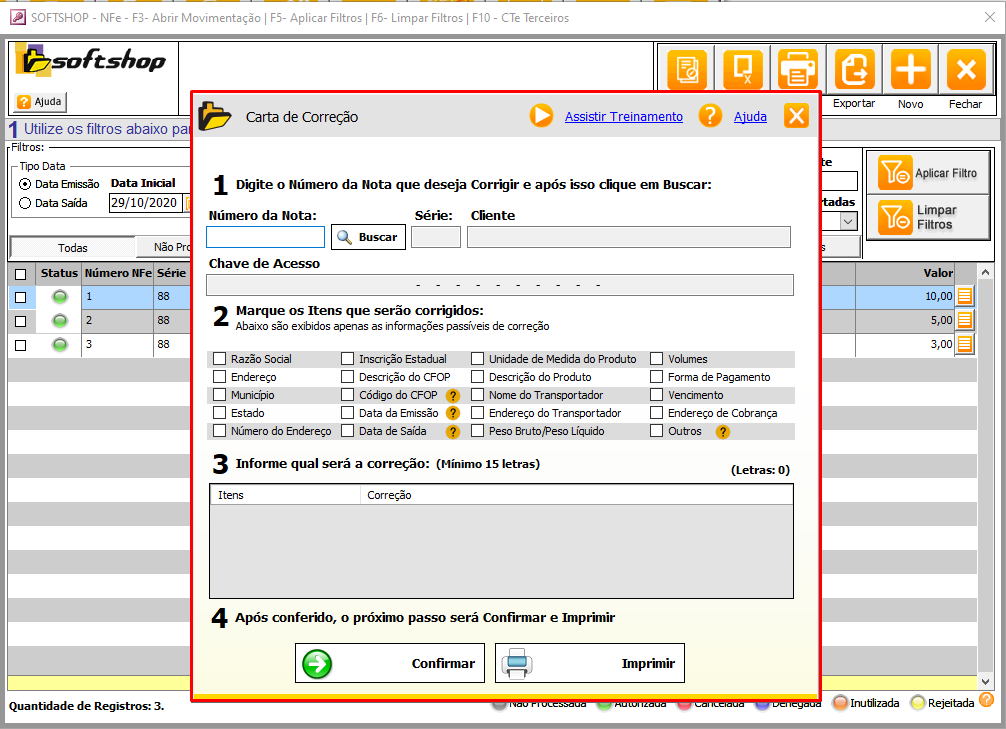Expand the dropdown arrow above Limpar Filtros
The height and width of the screenshot is (729, 1006).
coord(848,221)
